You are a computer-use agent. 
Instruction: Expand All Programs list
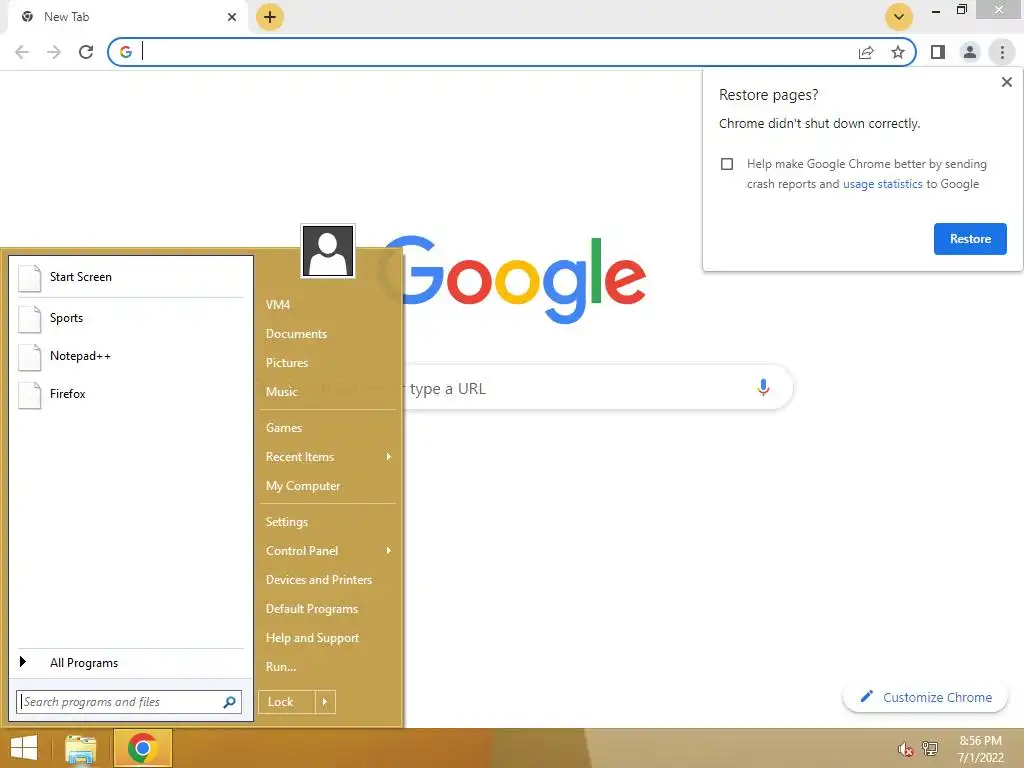pyautogui.click(x=131, y=663)
